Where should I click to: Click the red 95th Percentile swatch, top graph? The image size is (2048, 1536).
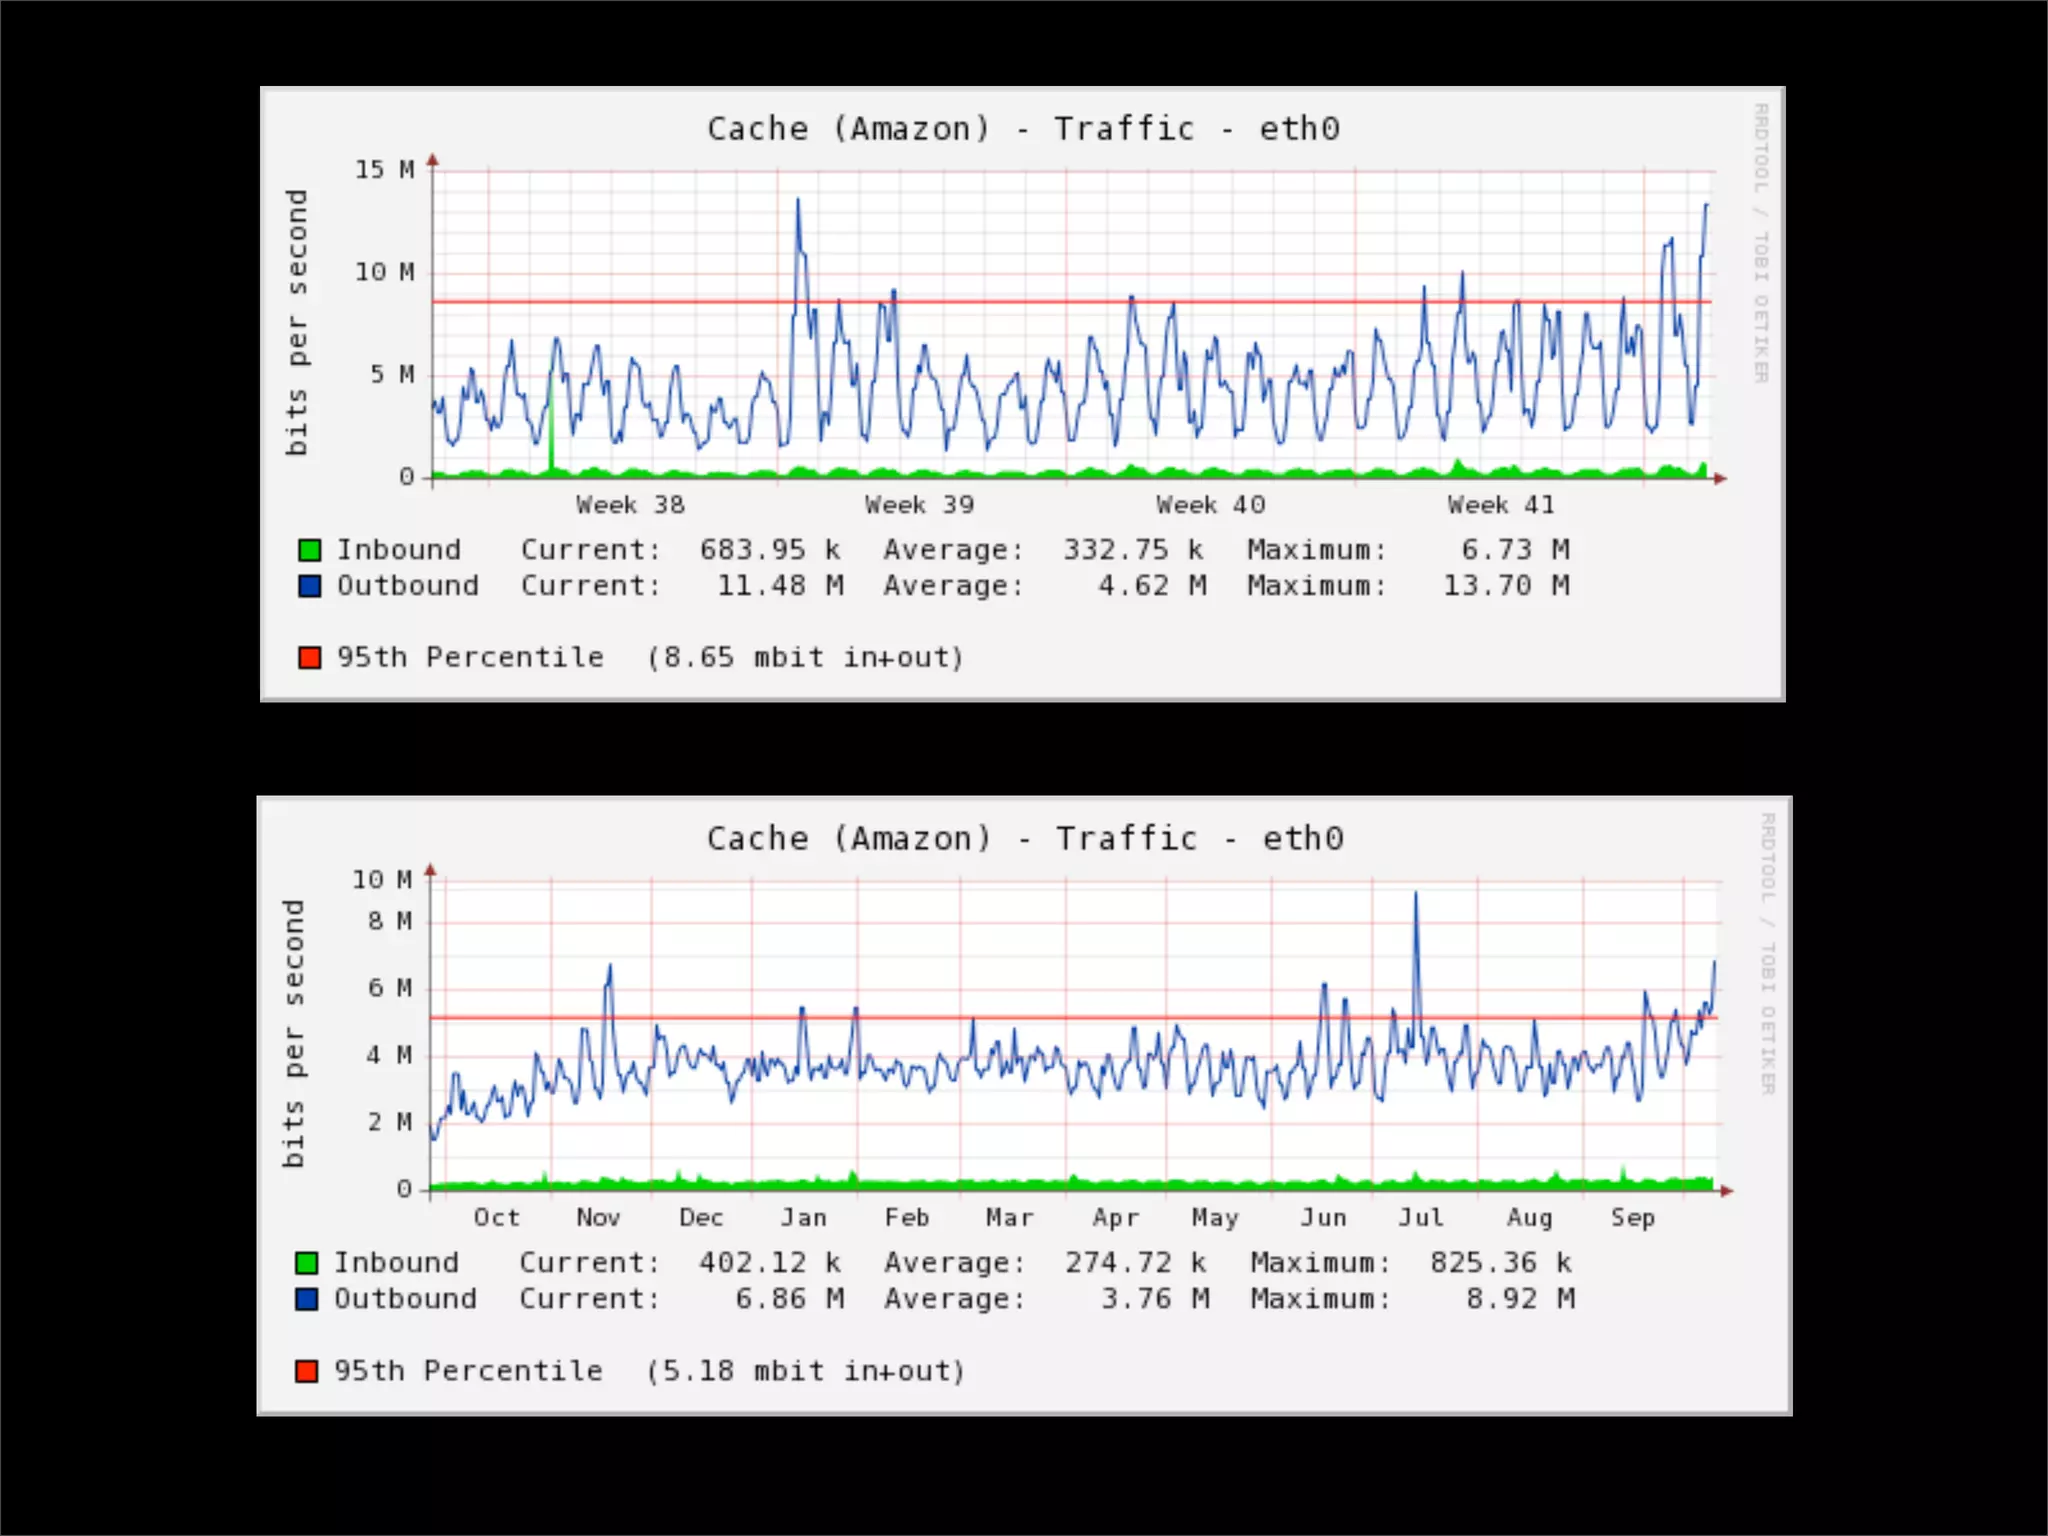309,658
